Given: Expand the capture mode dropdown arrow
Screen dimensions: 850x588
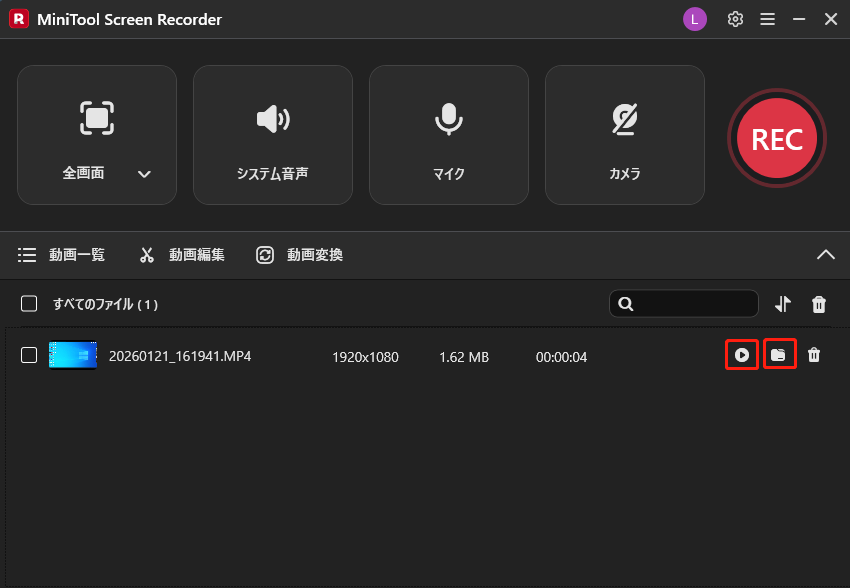Looking at the screenshot, I should coord(144,173).
